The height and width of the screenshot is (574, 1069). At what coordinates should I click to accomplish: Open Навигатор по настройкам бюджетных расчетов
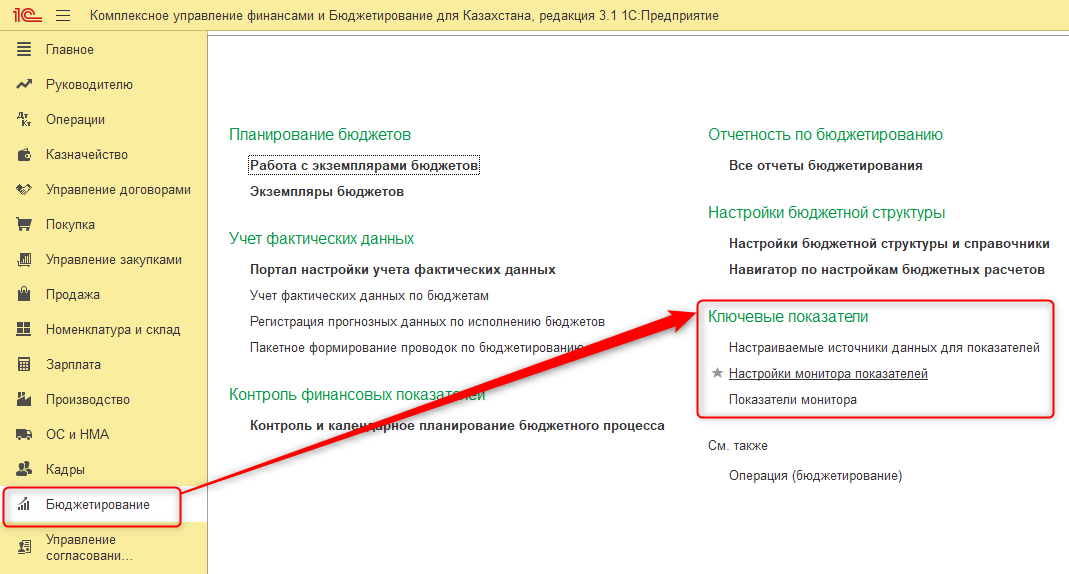coord(886,269)
